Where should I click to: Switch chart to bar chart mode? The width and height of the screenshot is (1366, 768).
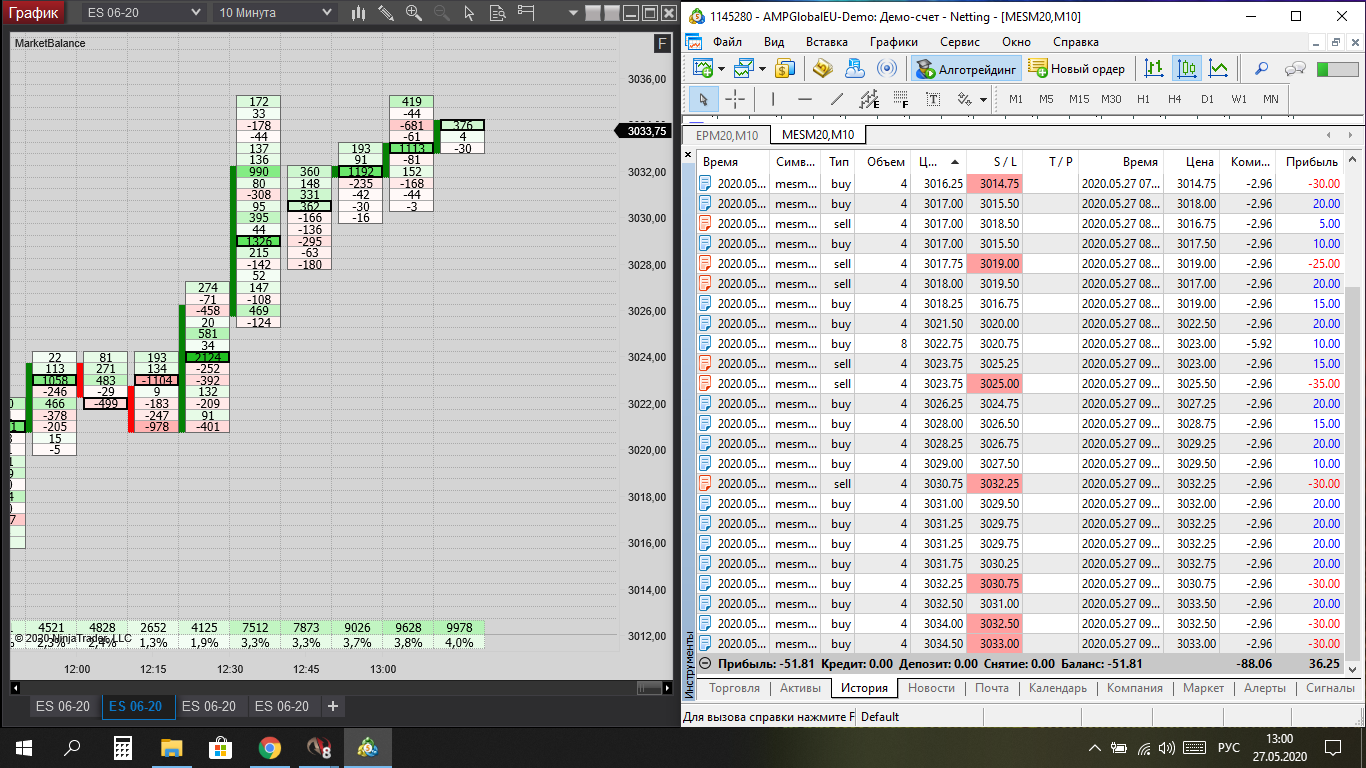tap(1155, 68)
